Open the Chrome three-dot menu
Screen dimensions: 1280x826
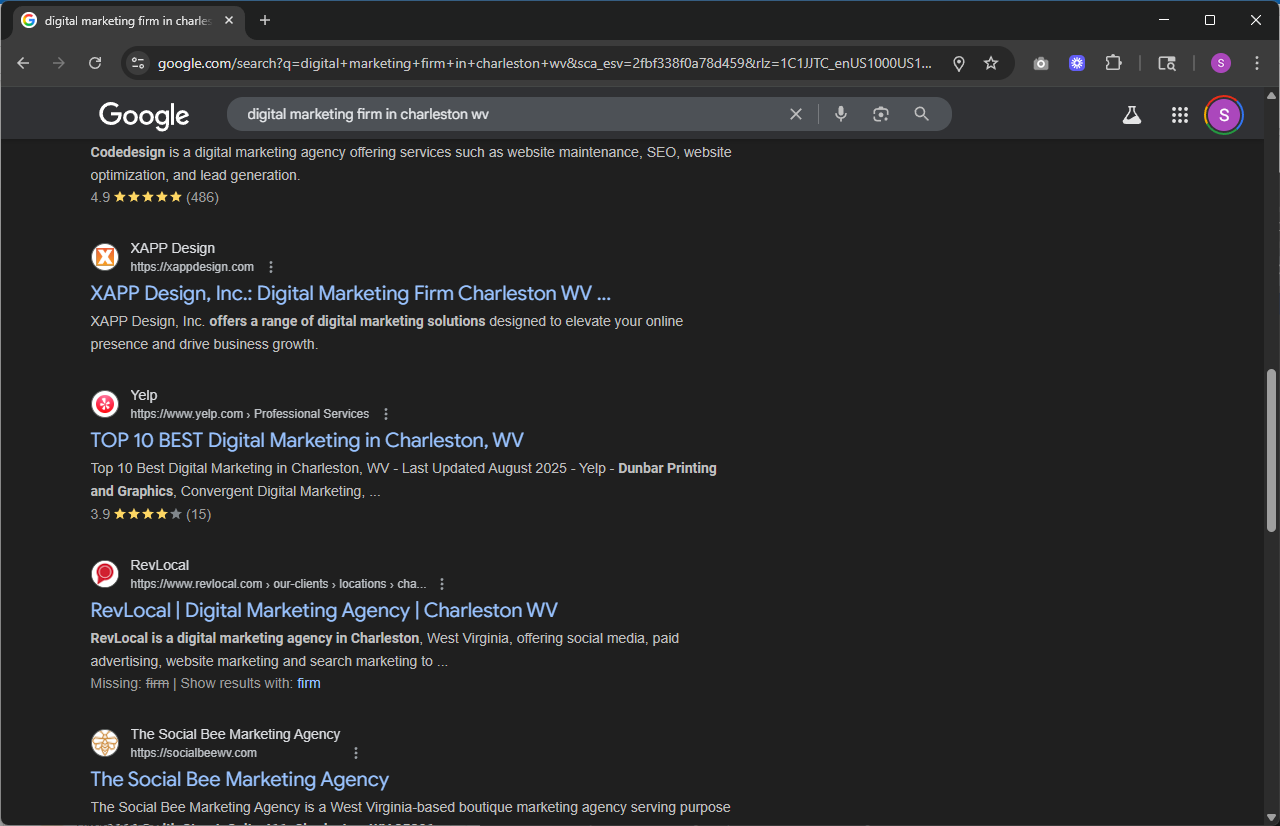coord(1257,63)
